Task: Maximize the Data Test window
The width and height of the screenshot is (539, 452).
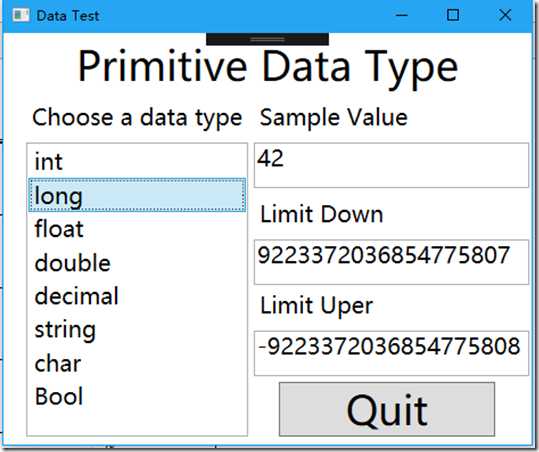Action: (453, 15)
